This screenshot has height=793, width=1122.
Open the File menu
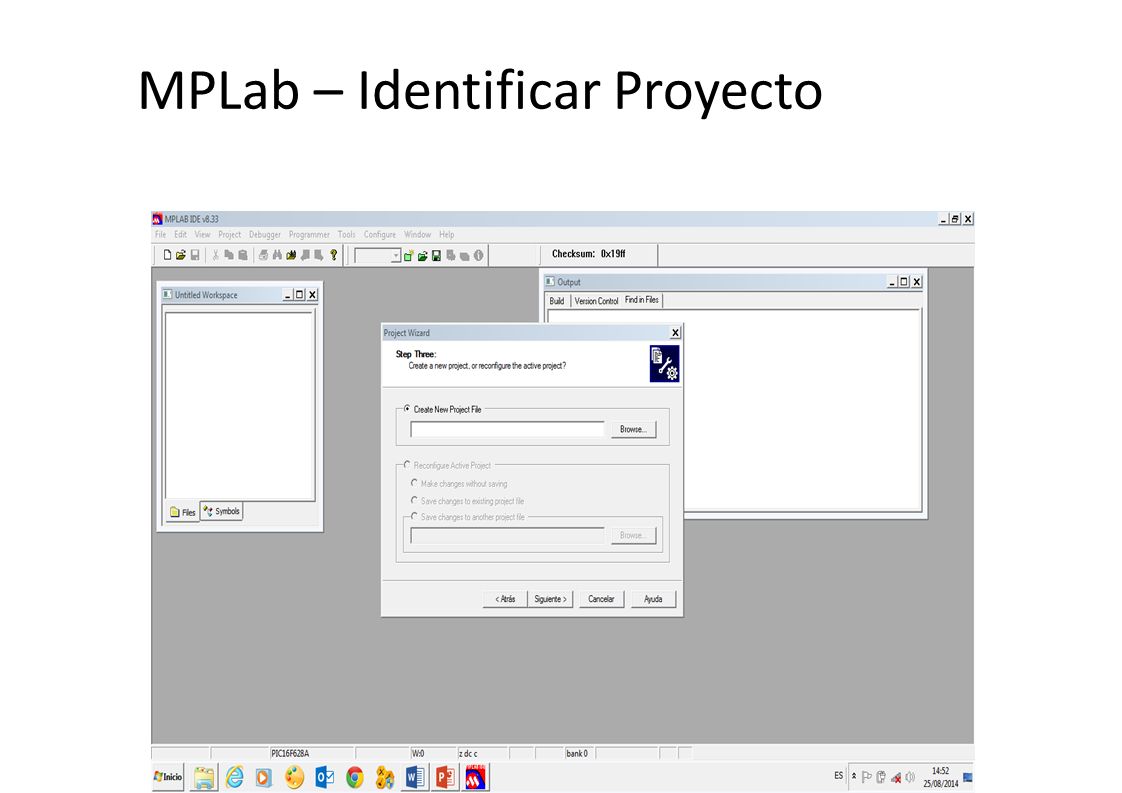click(x=160, y=235)
